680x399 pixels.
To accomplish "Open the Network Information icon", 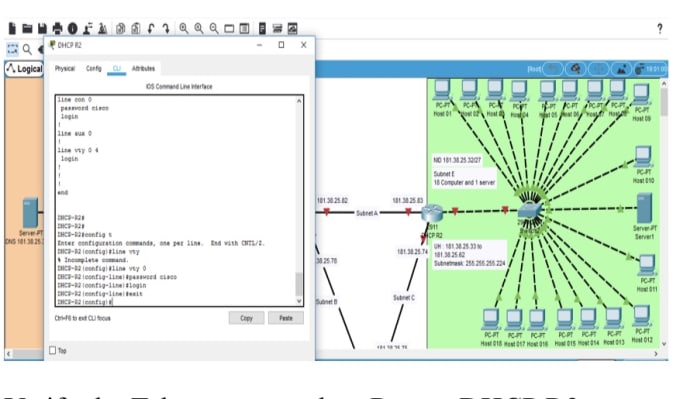I will [x=72, y=29].
